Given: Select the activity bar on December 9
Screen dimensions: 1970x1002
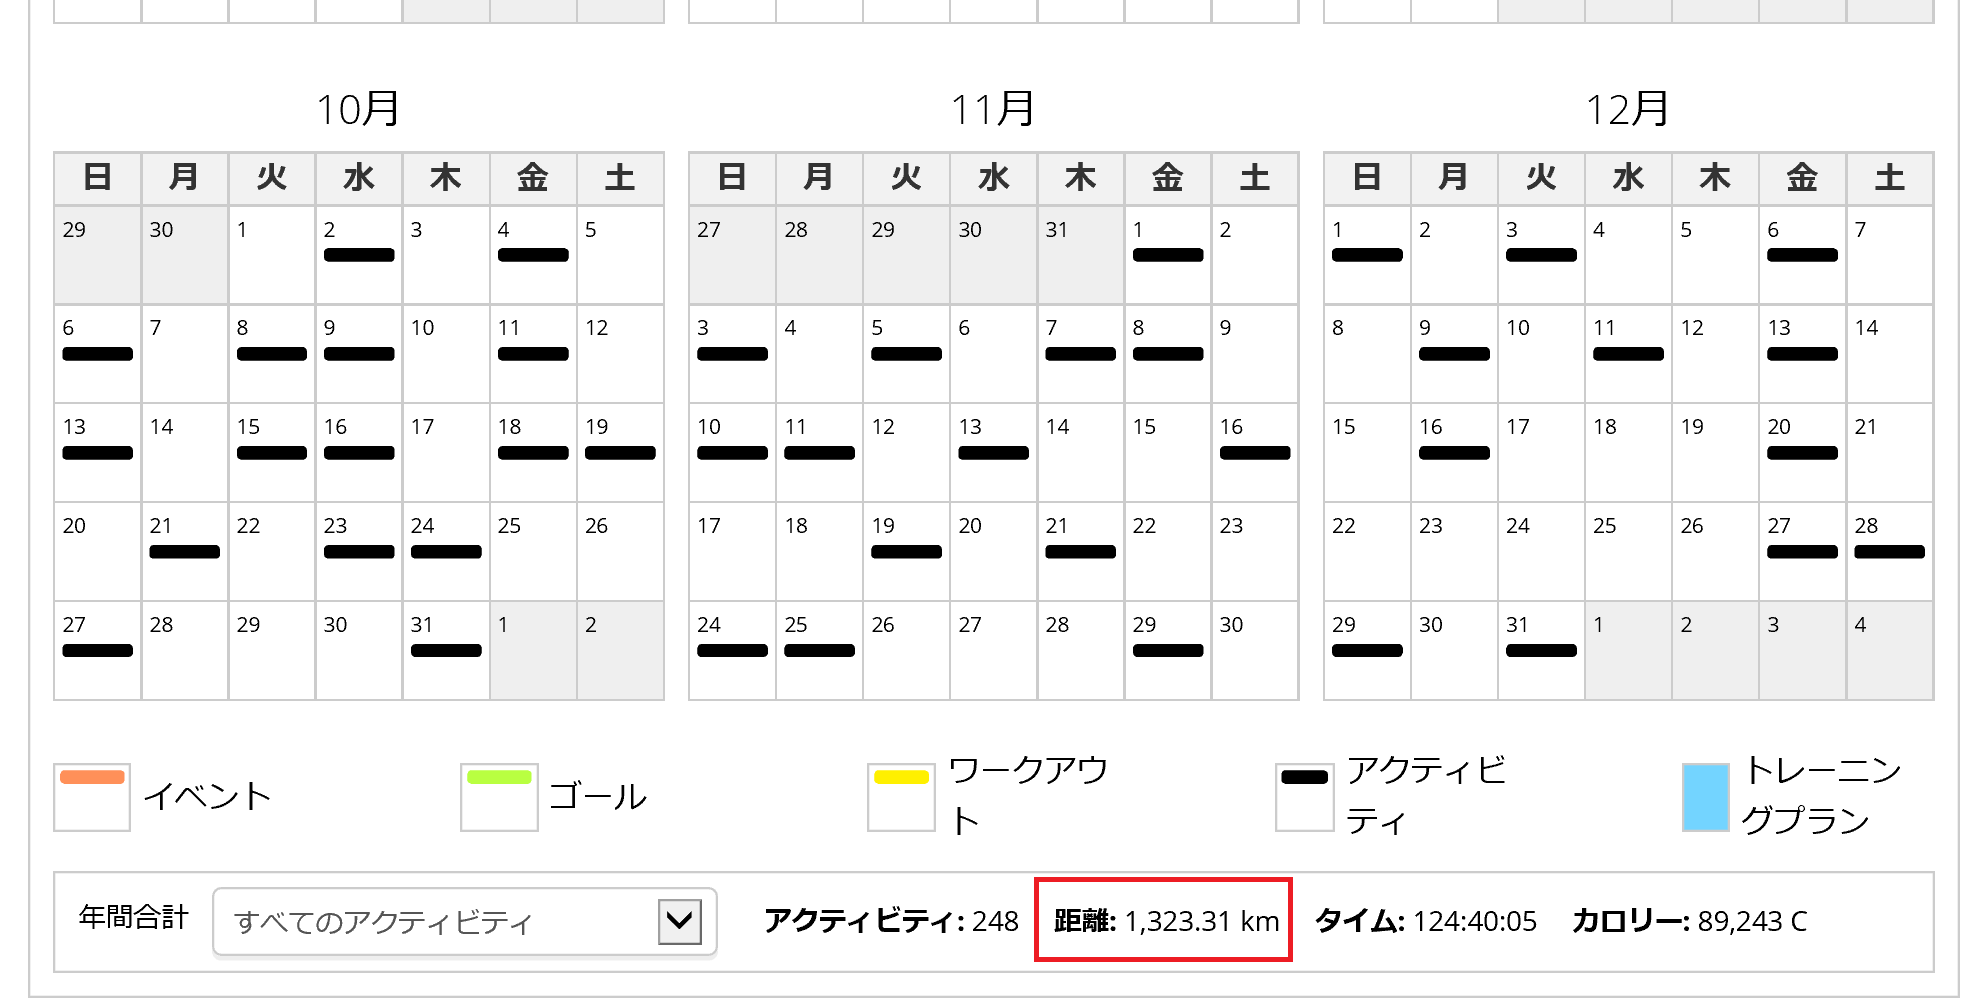Looking at the screenshot, I should 1454,354.
